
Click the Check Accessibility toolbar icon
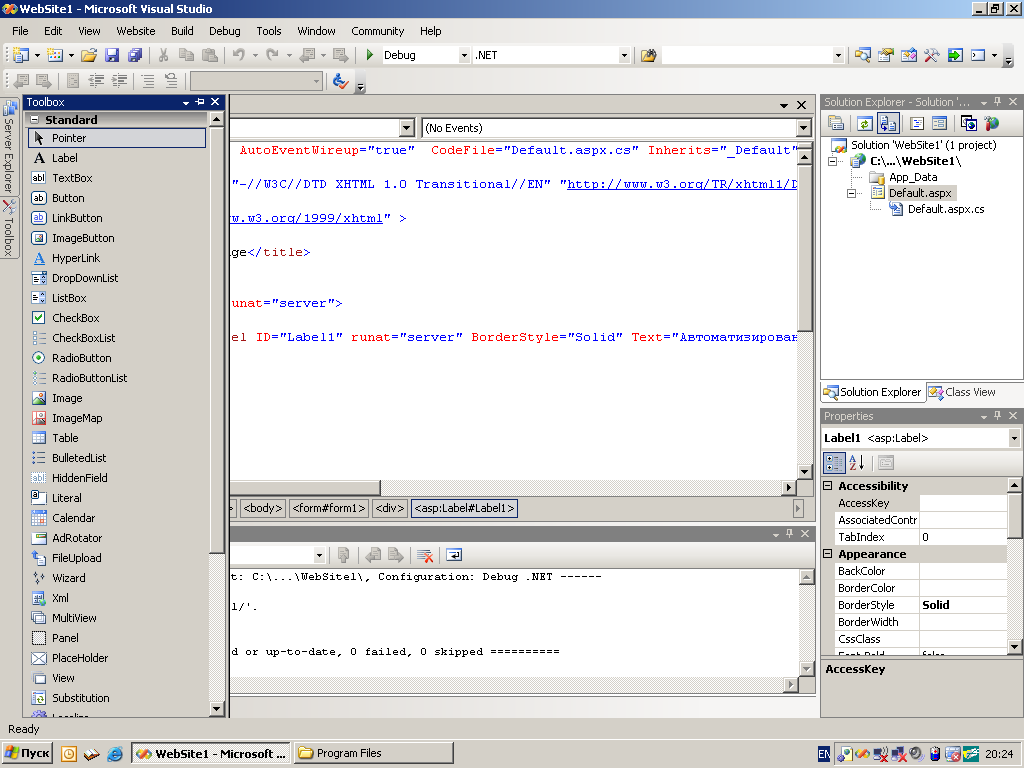point(341,81)
